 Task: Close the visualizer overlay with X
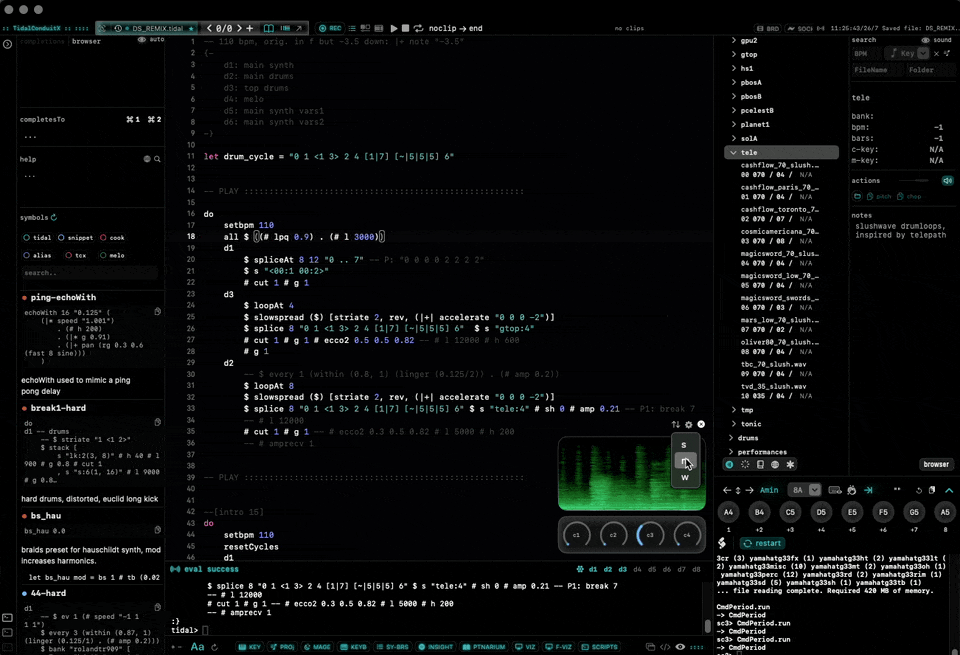click(701, 424)
